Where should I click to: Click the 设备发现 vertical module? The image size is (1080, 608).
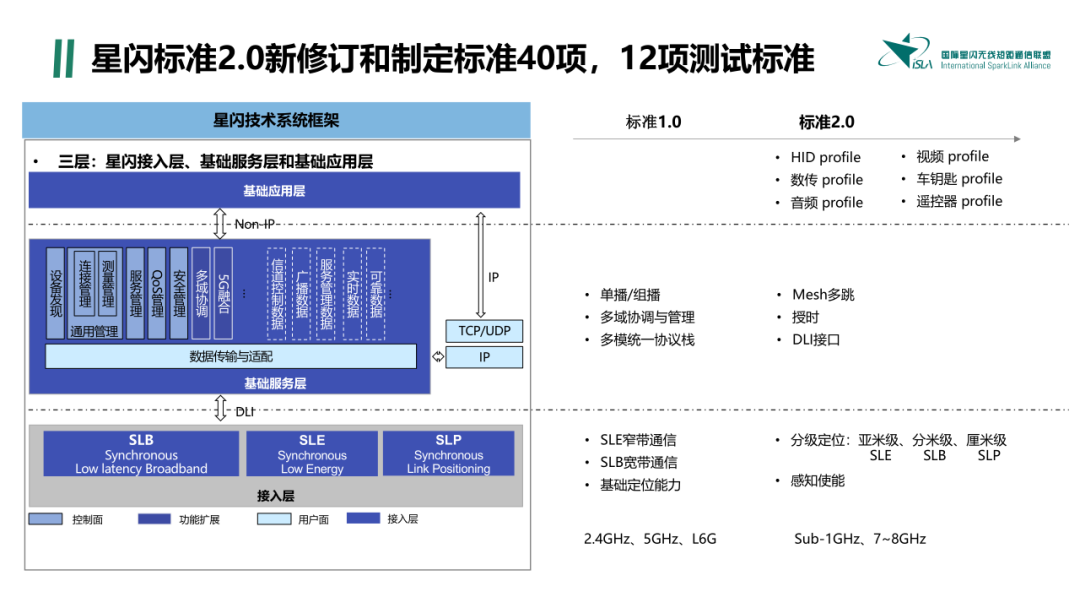56,293
